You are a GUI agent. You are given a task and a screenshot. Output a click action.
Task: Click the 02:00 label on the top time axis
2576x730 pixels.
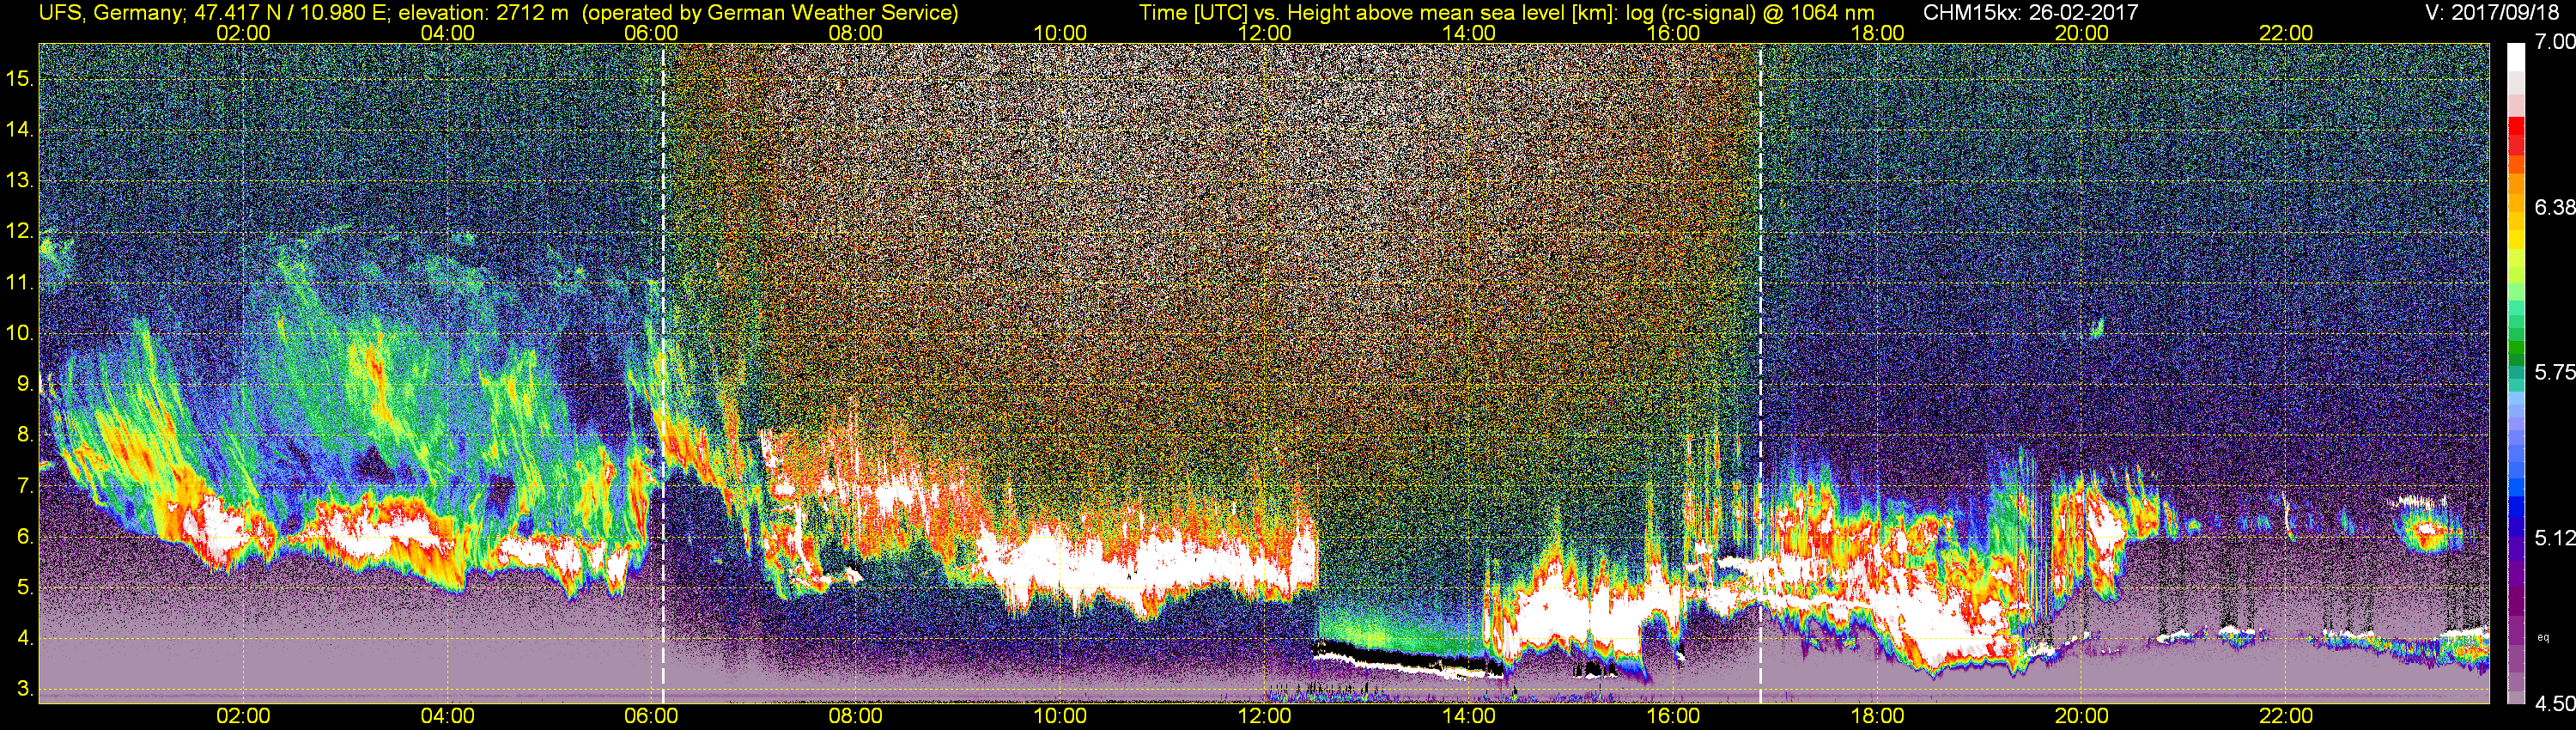[243, 33]
